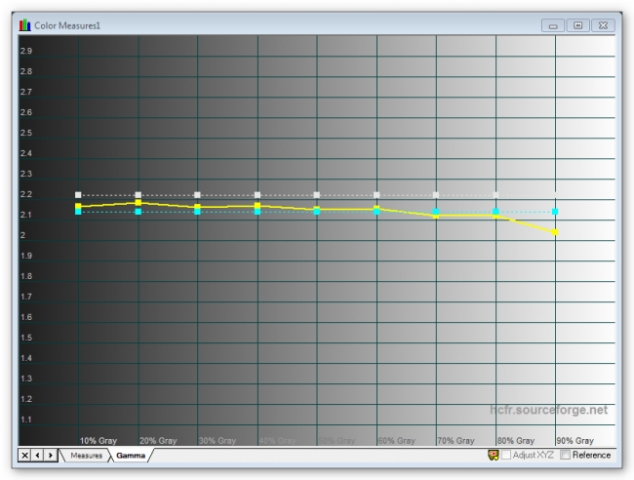Click the colored icon beside Adjust XYZ
The width and height of the screenshot is (634, 480).
tap(493, 455)
